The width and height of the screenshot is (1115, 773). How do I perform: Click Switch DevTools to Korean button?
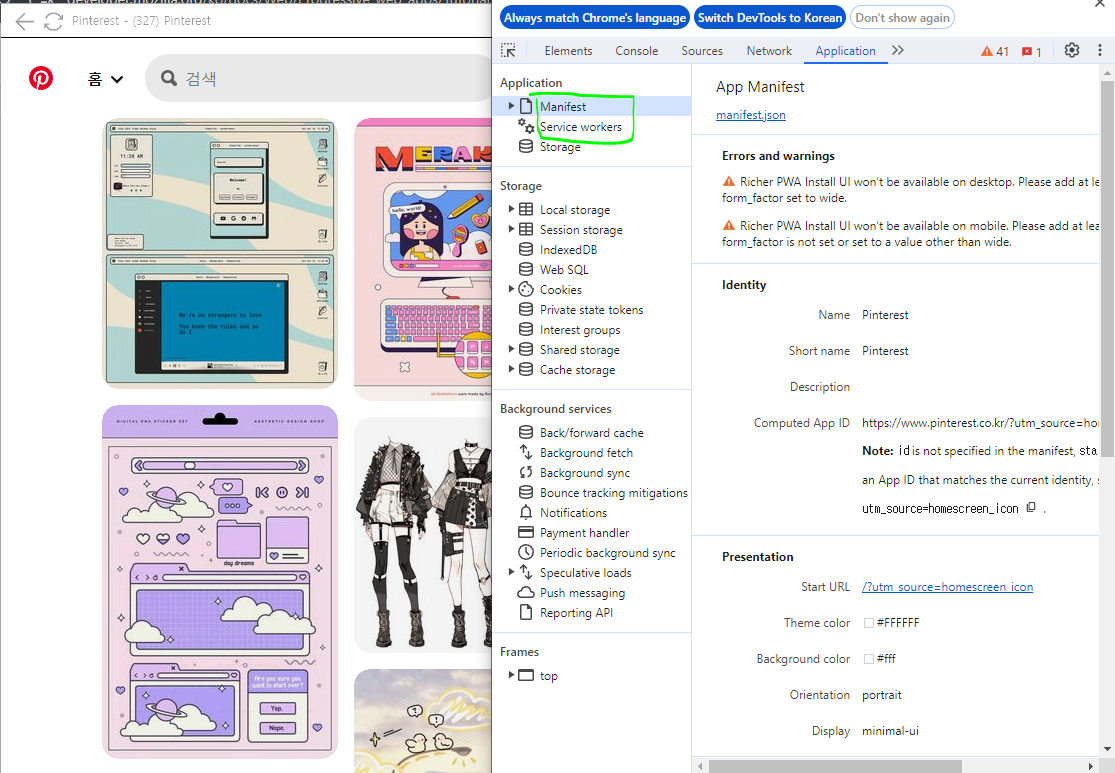coord(769,18)
